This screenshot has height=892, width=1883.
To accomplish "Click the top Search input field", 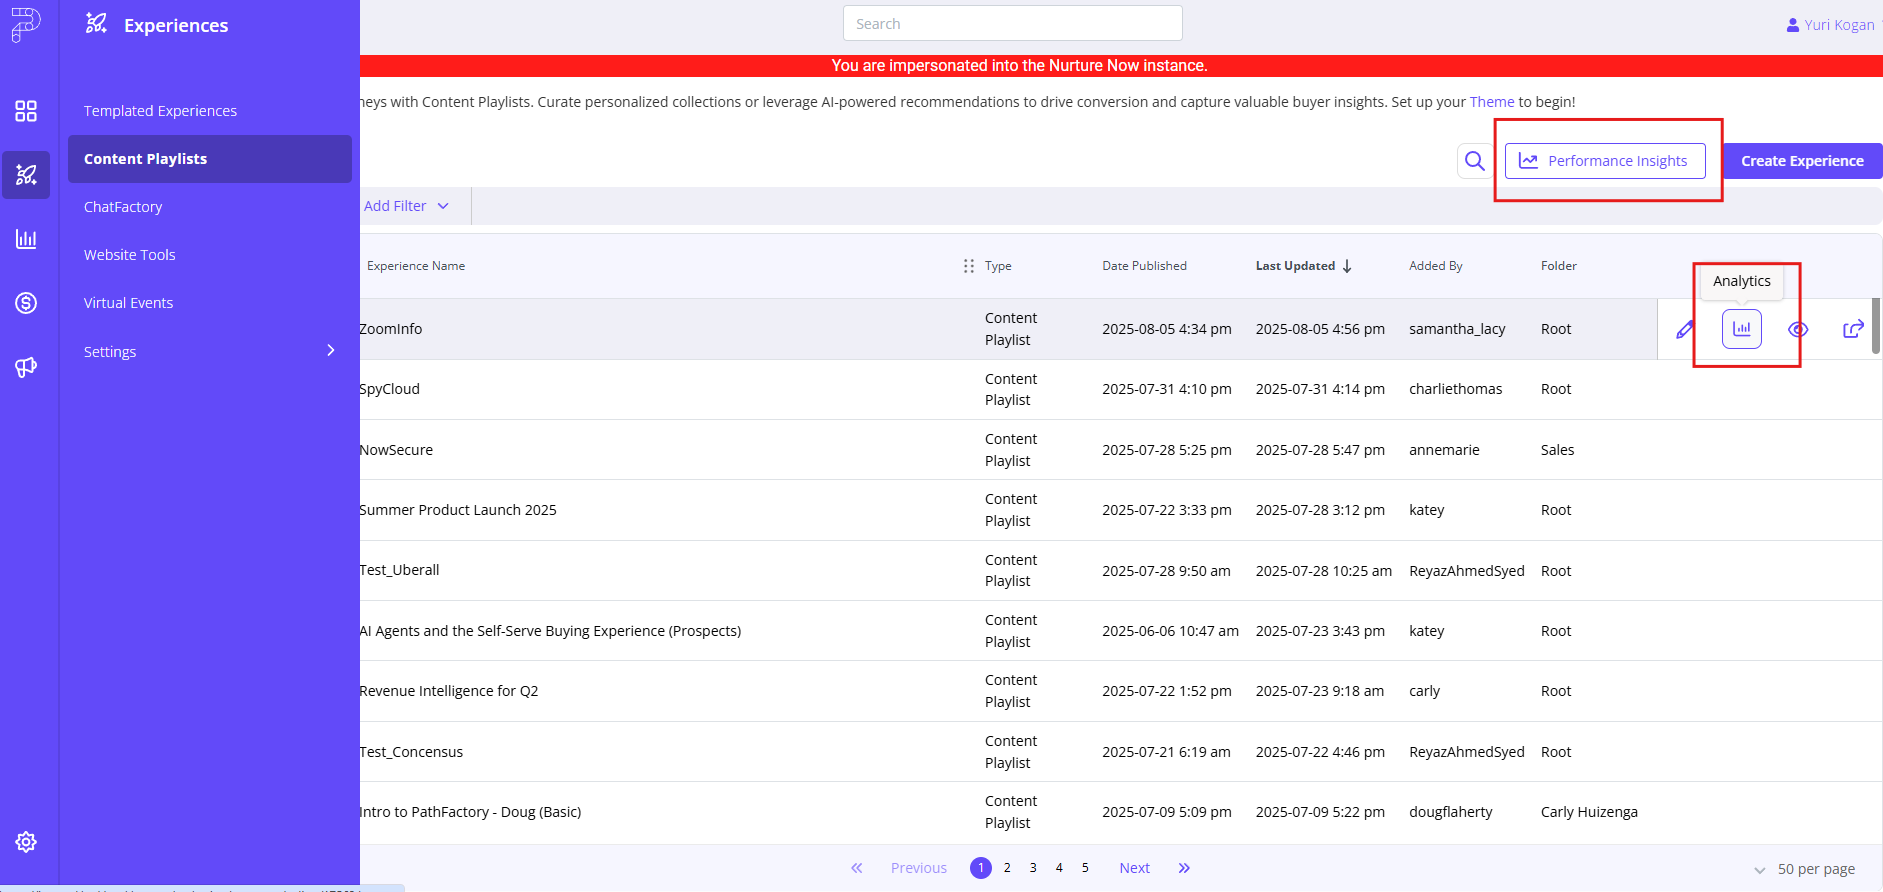I will [1012, 23].
